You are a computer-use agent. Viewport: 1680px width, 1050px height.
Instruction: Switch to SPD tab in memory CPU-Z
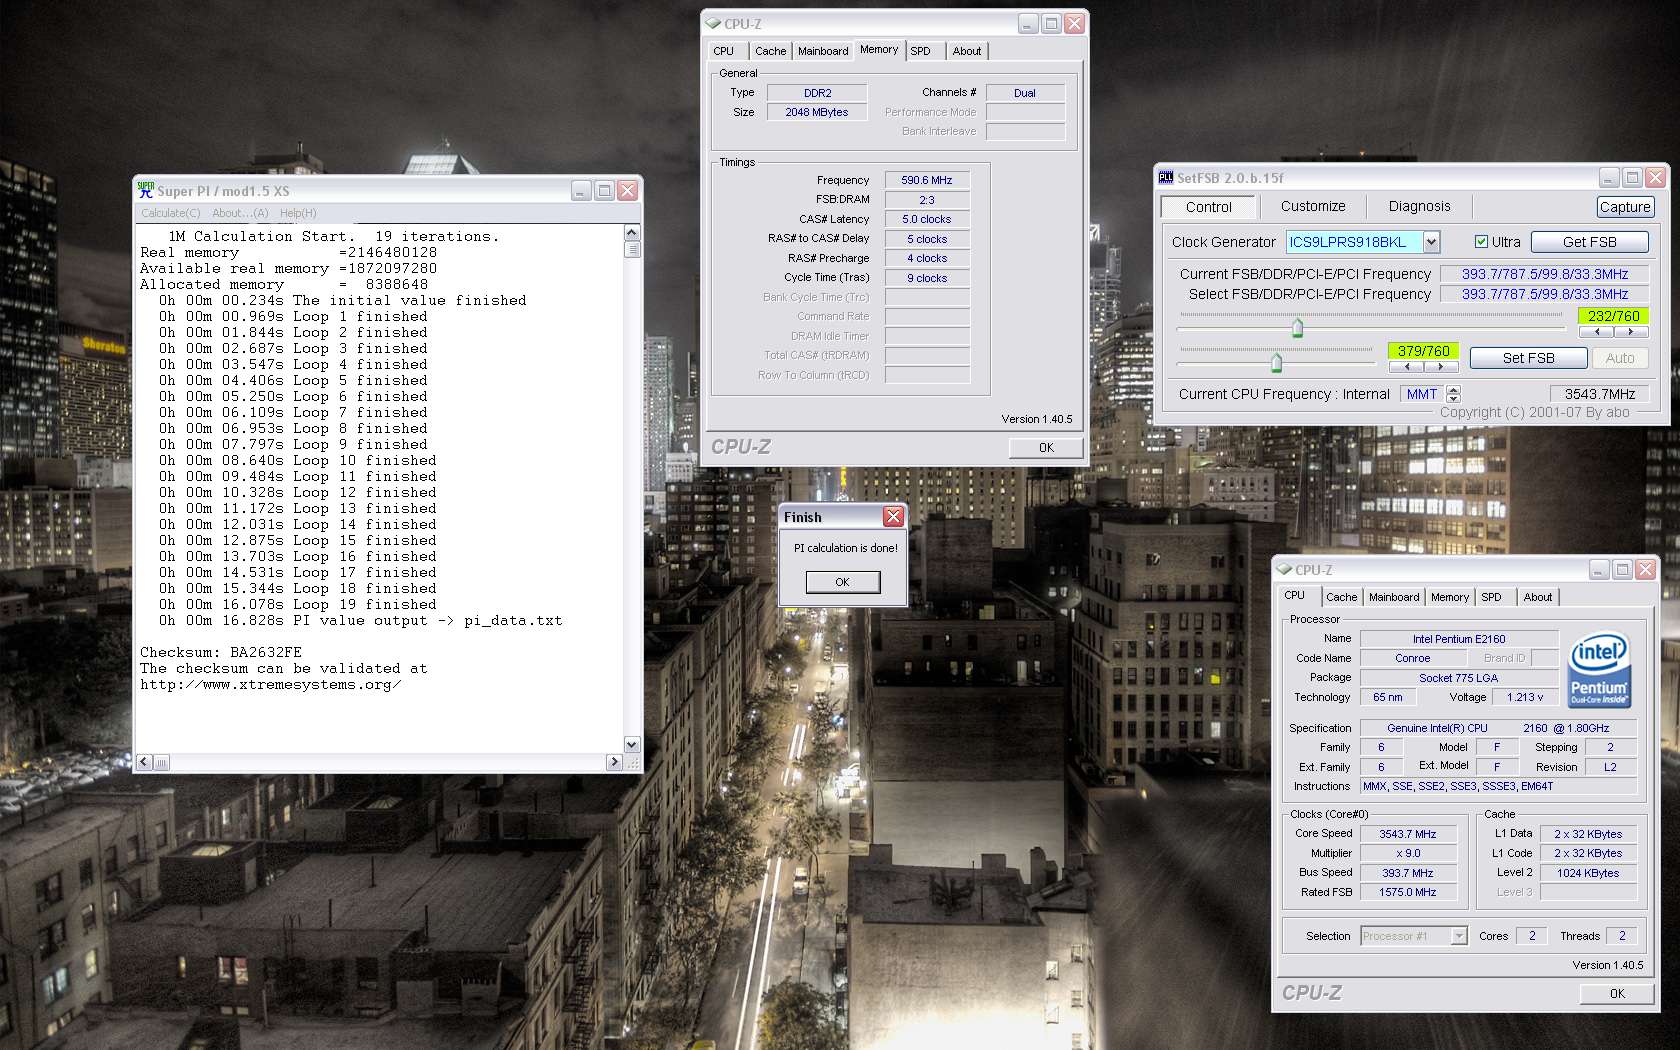(x=921, y=51)
